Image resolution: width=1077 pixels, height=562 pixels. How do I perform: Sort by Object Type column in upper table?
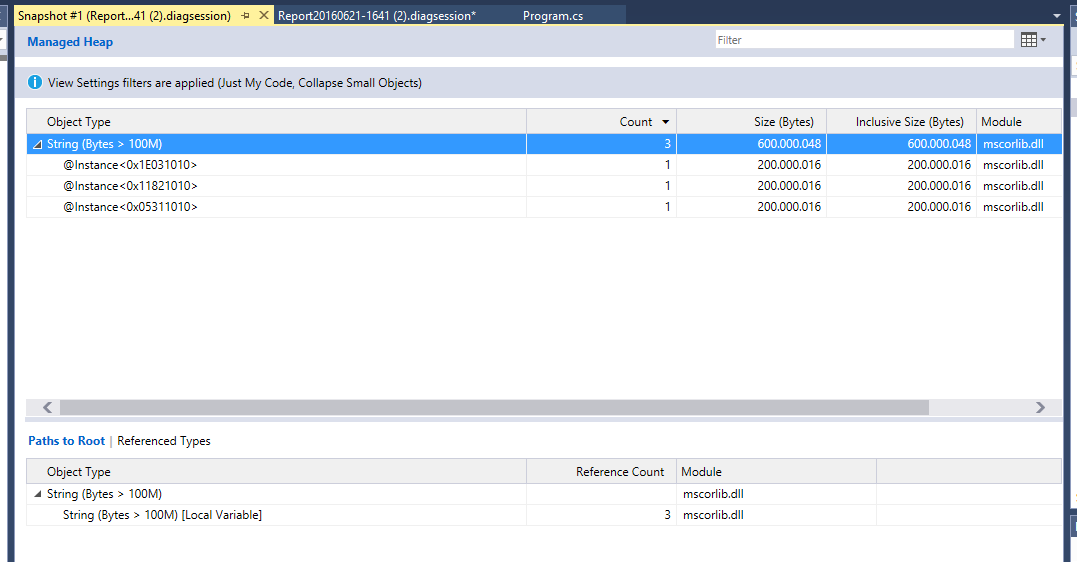pyautogui.click(x=276, y=122)
